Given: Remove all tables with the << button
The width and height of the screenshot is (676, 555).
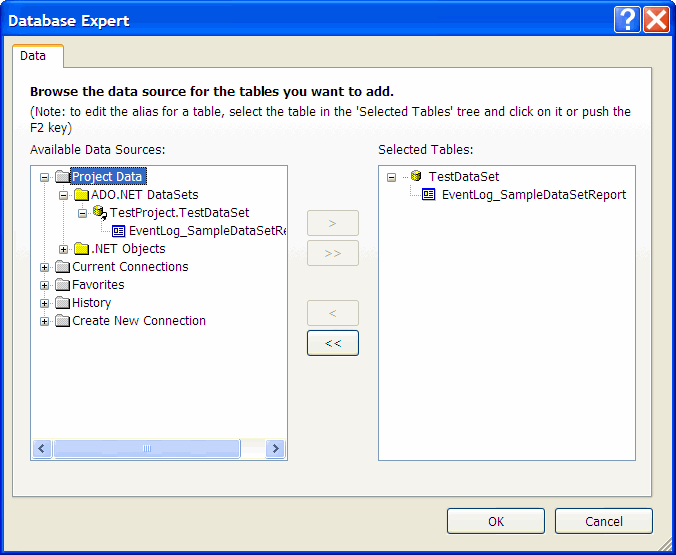Looking at the screenshot, I should pos(333,343).
